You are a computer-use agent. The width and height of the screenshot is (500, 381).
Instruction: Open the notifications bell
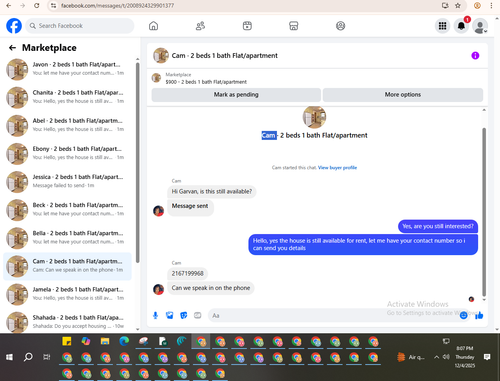point(461,26)
